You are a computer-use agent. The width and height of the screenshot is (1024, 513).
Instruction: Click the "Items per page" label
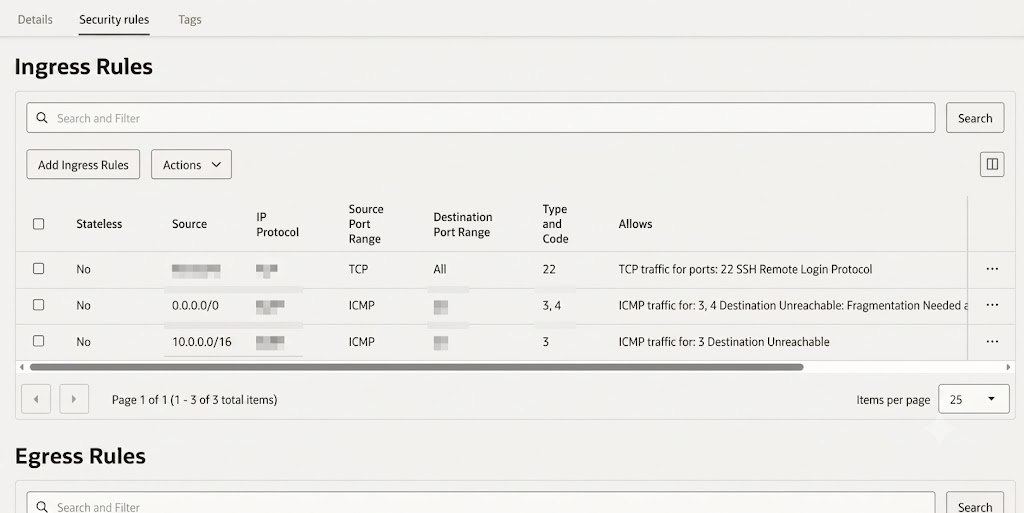click(893, 400)
